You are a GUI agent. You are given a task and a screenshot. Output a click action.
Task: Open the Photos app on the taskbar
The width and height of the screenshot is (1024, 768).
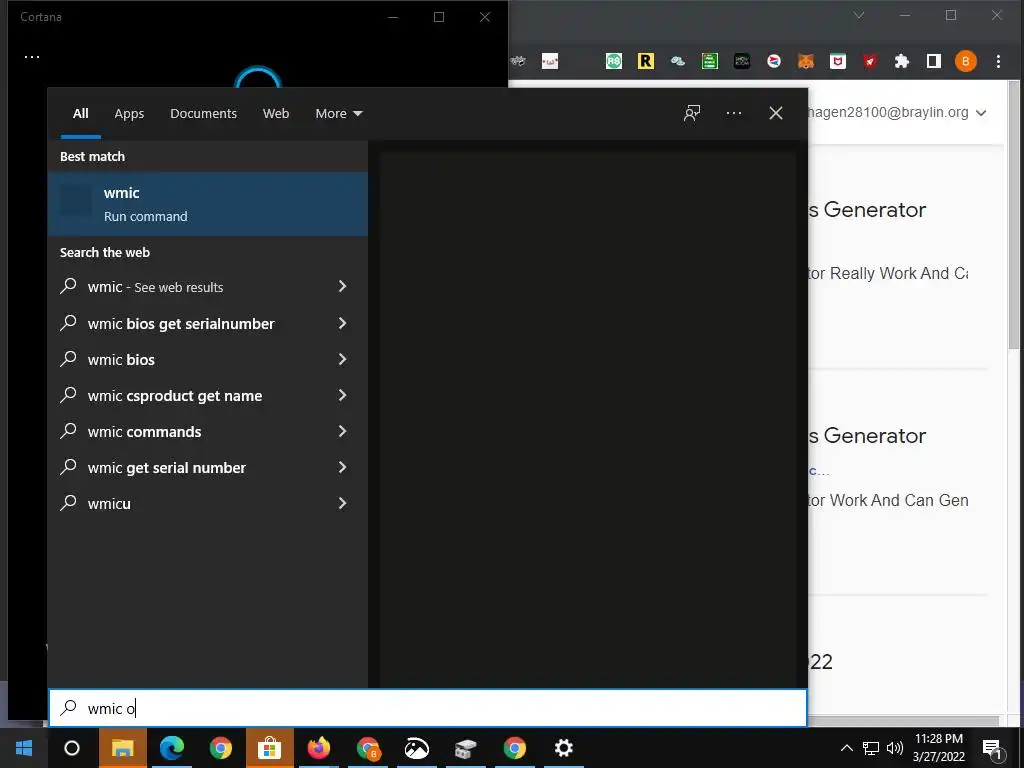(x=417, y=748)
